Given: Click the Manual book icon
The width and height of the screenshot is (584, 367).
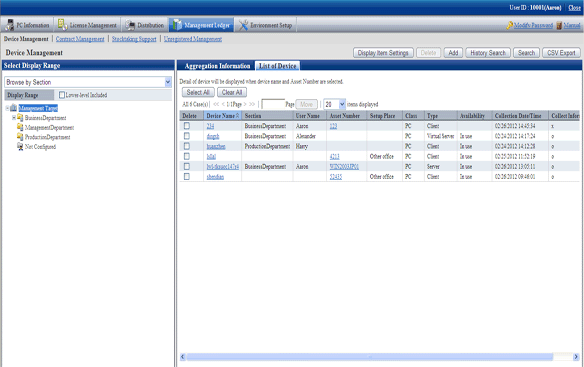Looking at the screenshot, I should pos(559,25).
